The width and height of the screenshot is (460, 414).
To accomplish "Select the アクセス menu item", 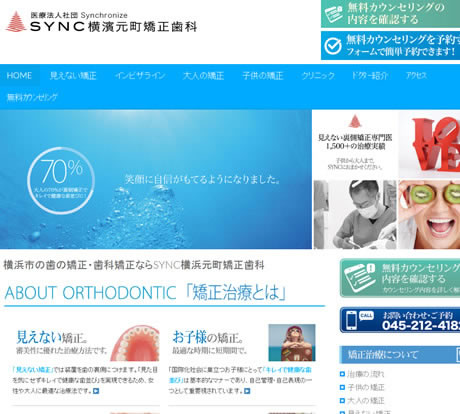I will click(x=416, y=76).
